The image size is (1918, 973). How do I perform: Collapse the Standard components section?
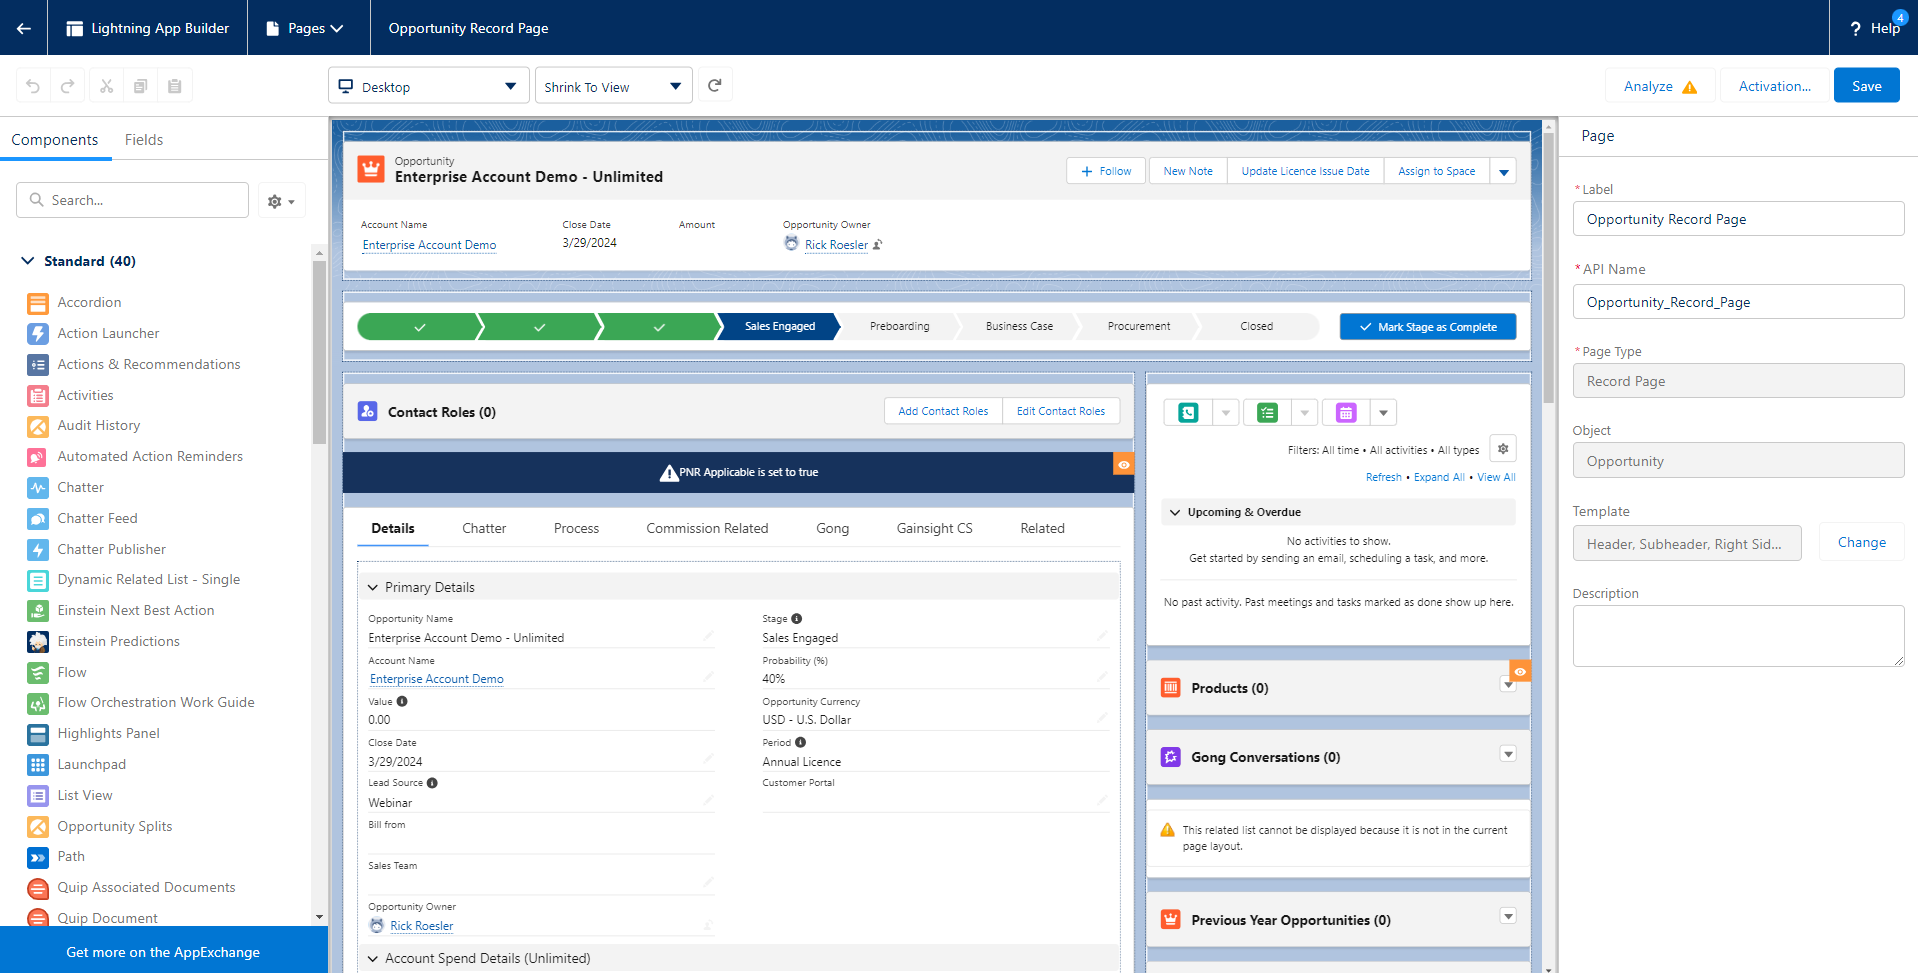point(28,261)
